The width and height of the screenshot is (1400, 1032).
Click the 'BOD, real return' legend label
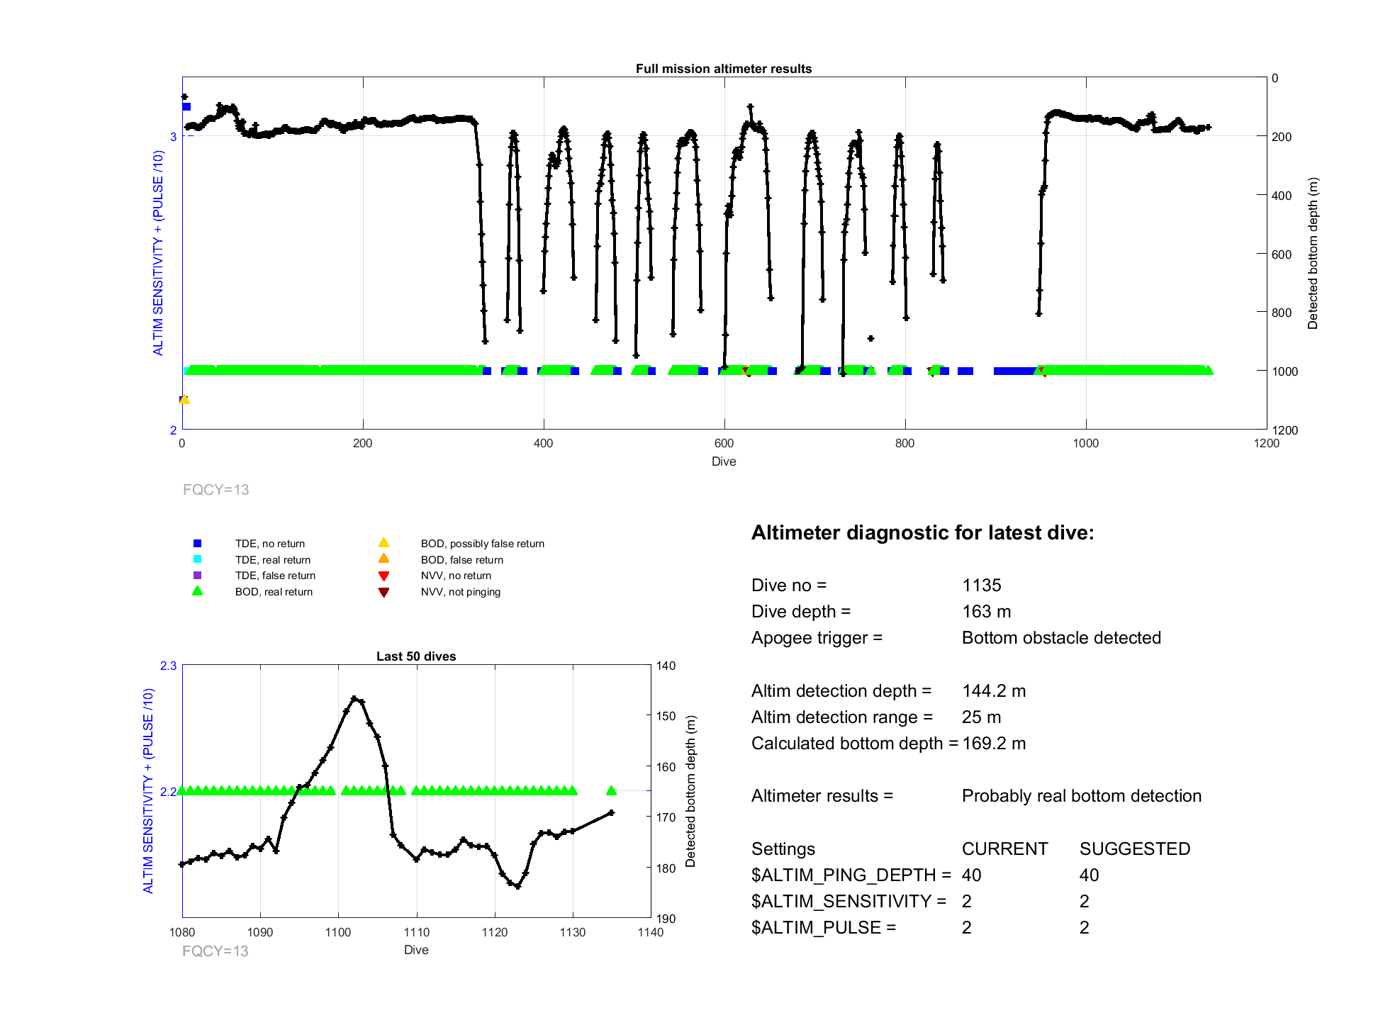274,592
